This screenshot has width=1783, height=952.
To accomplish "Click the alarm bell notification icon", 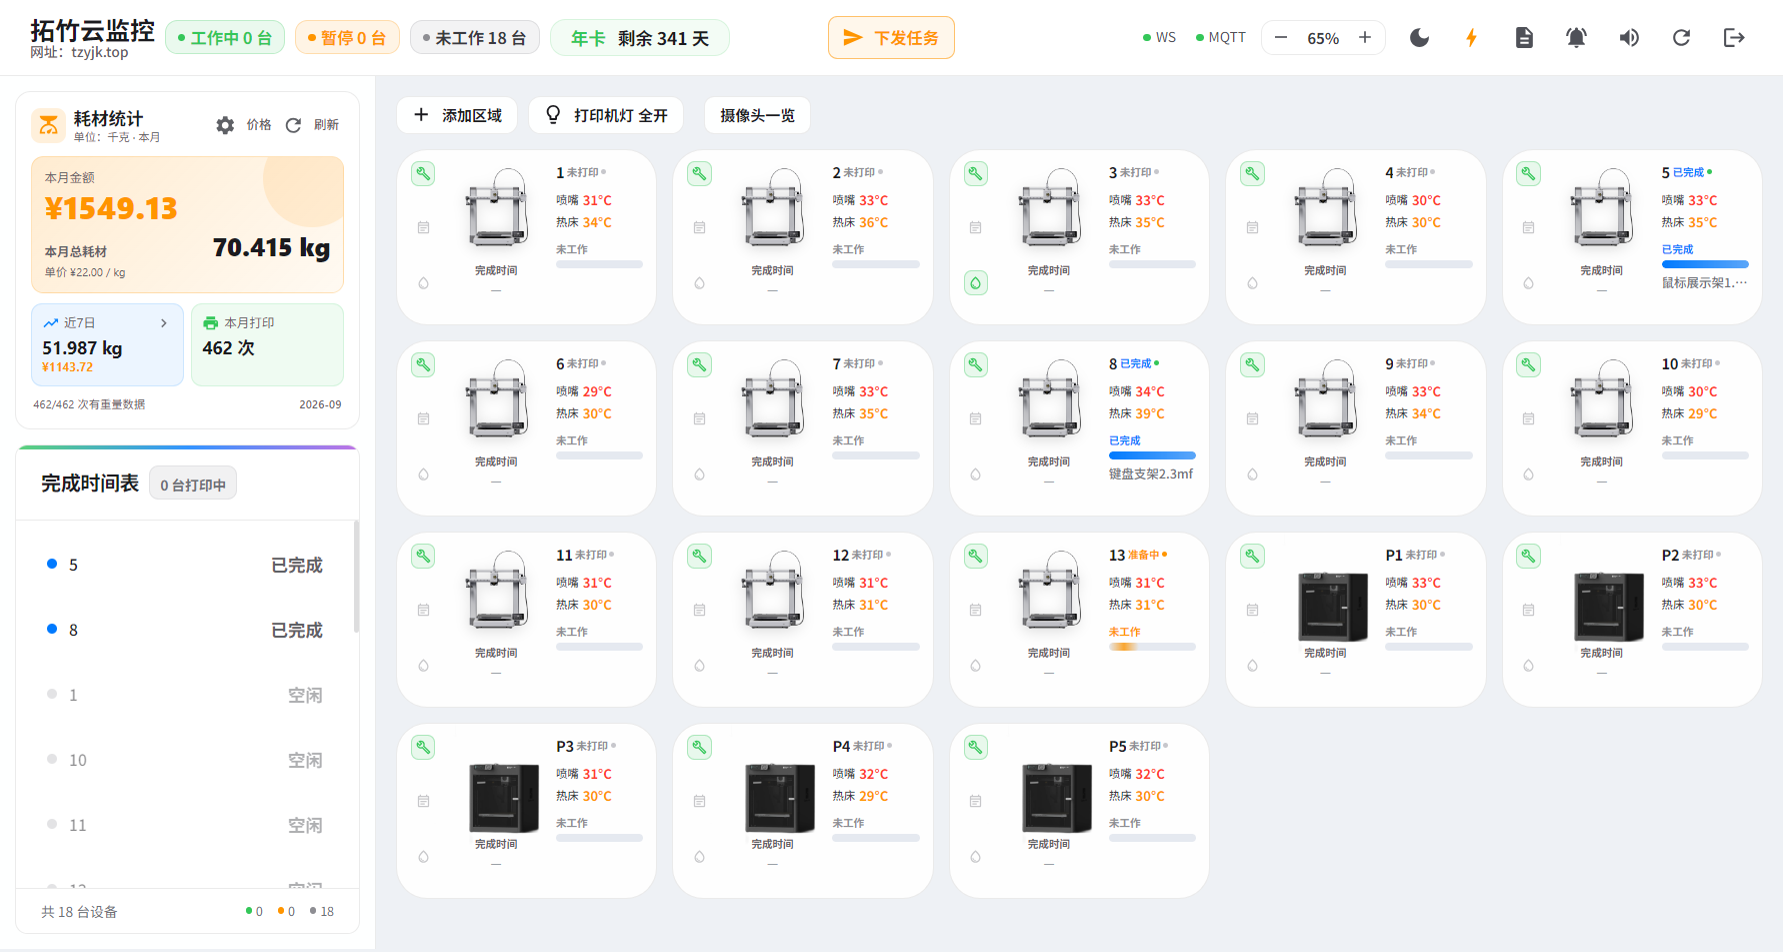I will tap(1576, 38).
